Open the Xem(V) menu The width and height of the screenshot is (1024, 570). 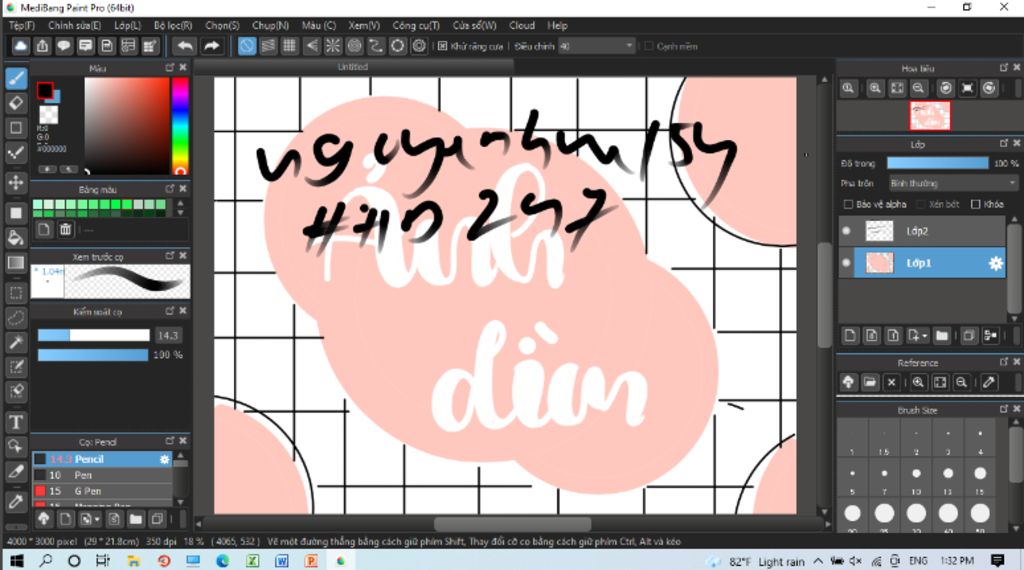click(x=364, y=25)
